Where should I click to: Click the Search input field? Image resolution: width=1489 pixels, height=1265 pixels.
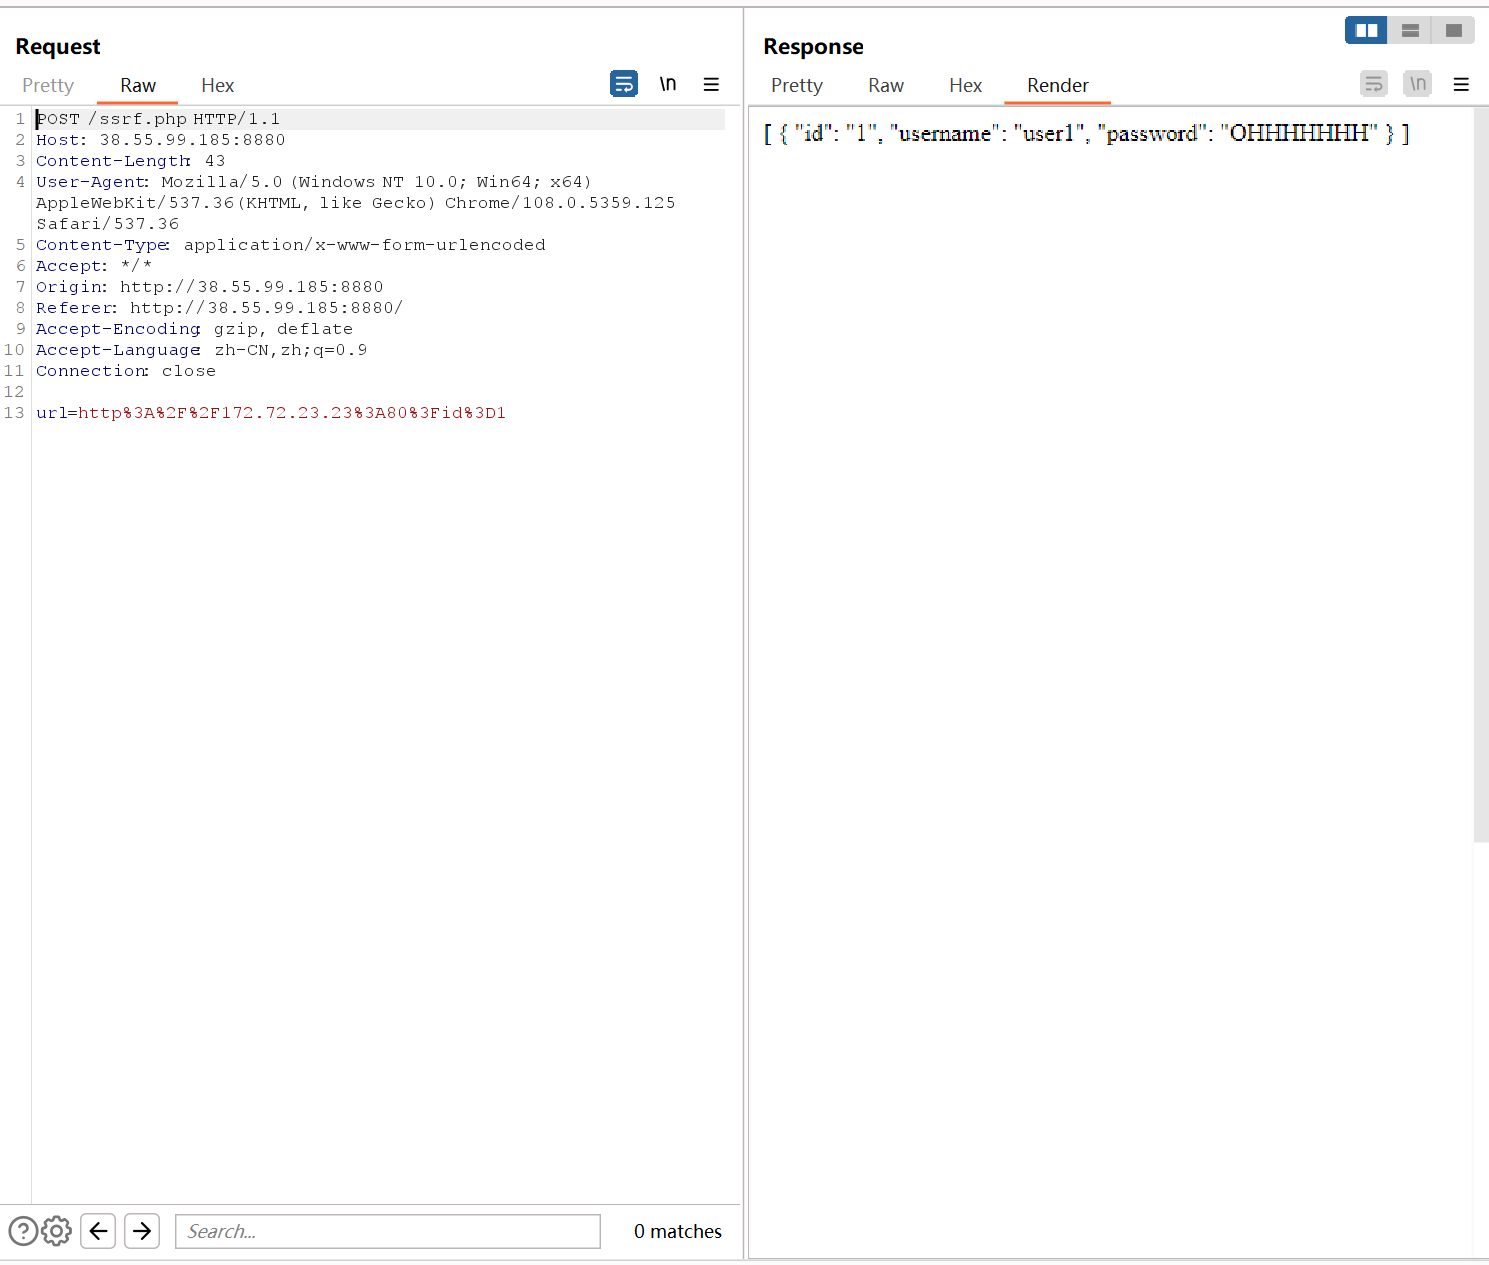(x=387, y=1231)
